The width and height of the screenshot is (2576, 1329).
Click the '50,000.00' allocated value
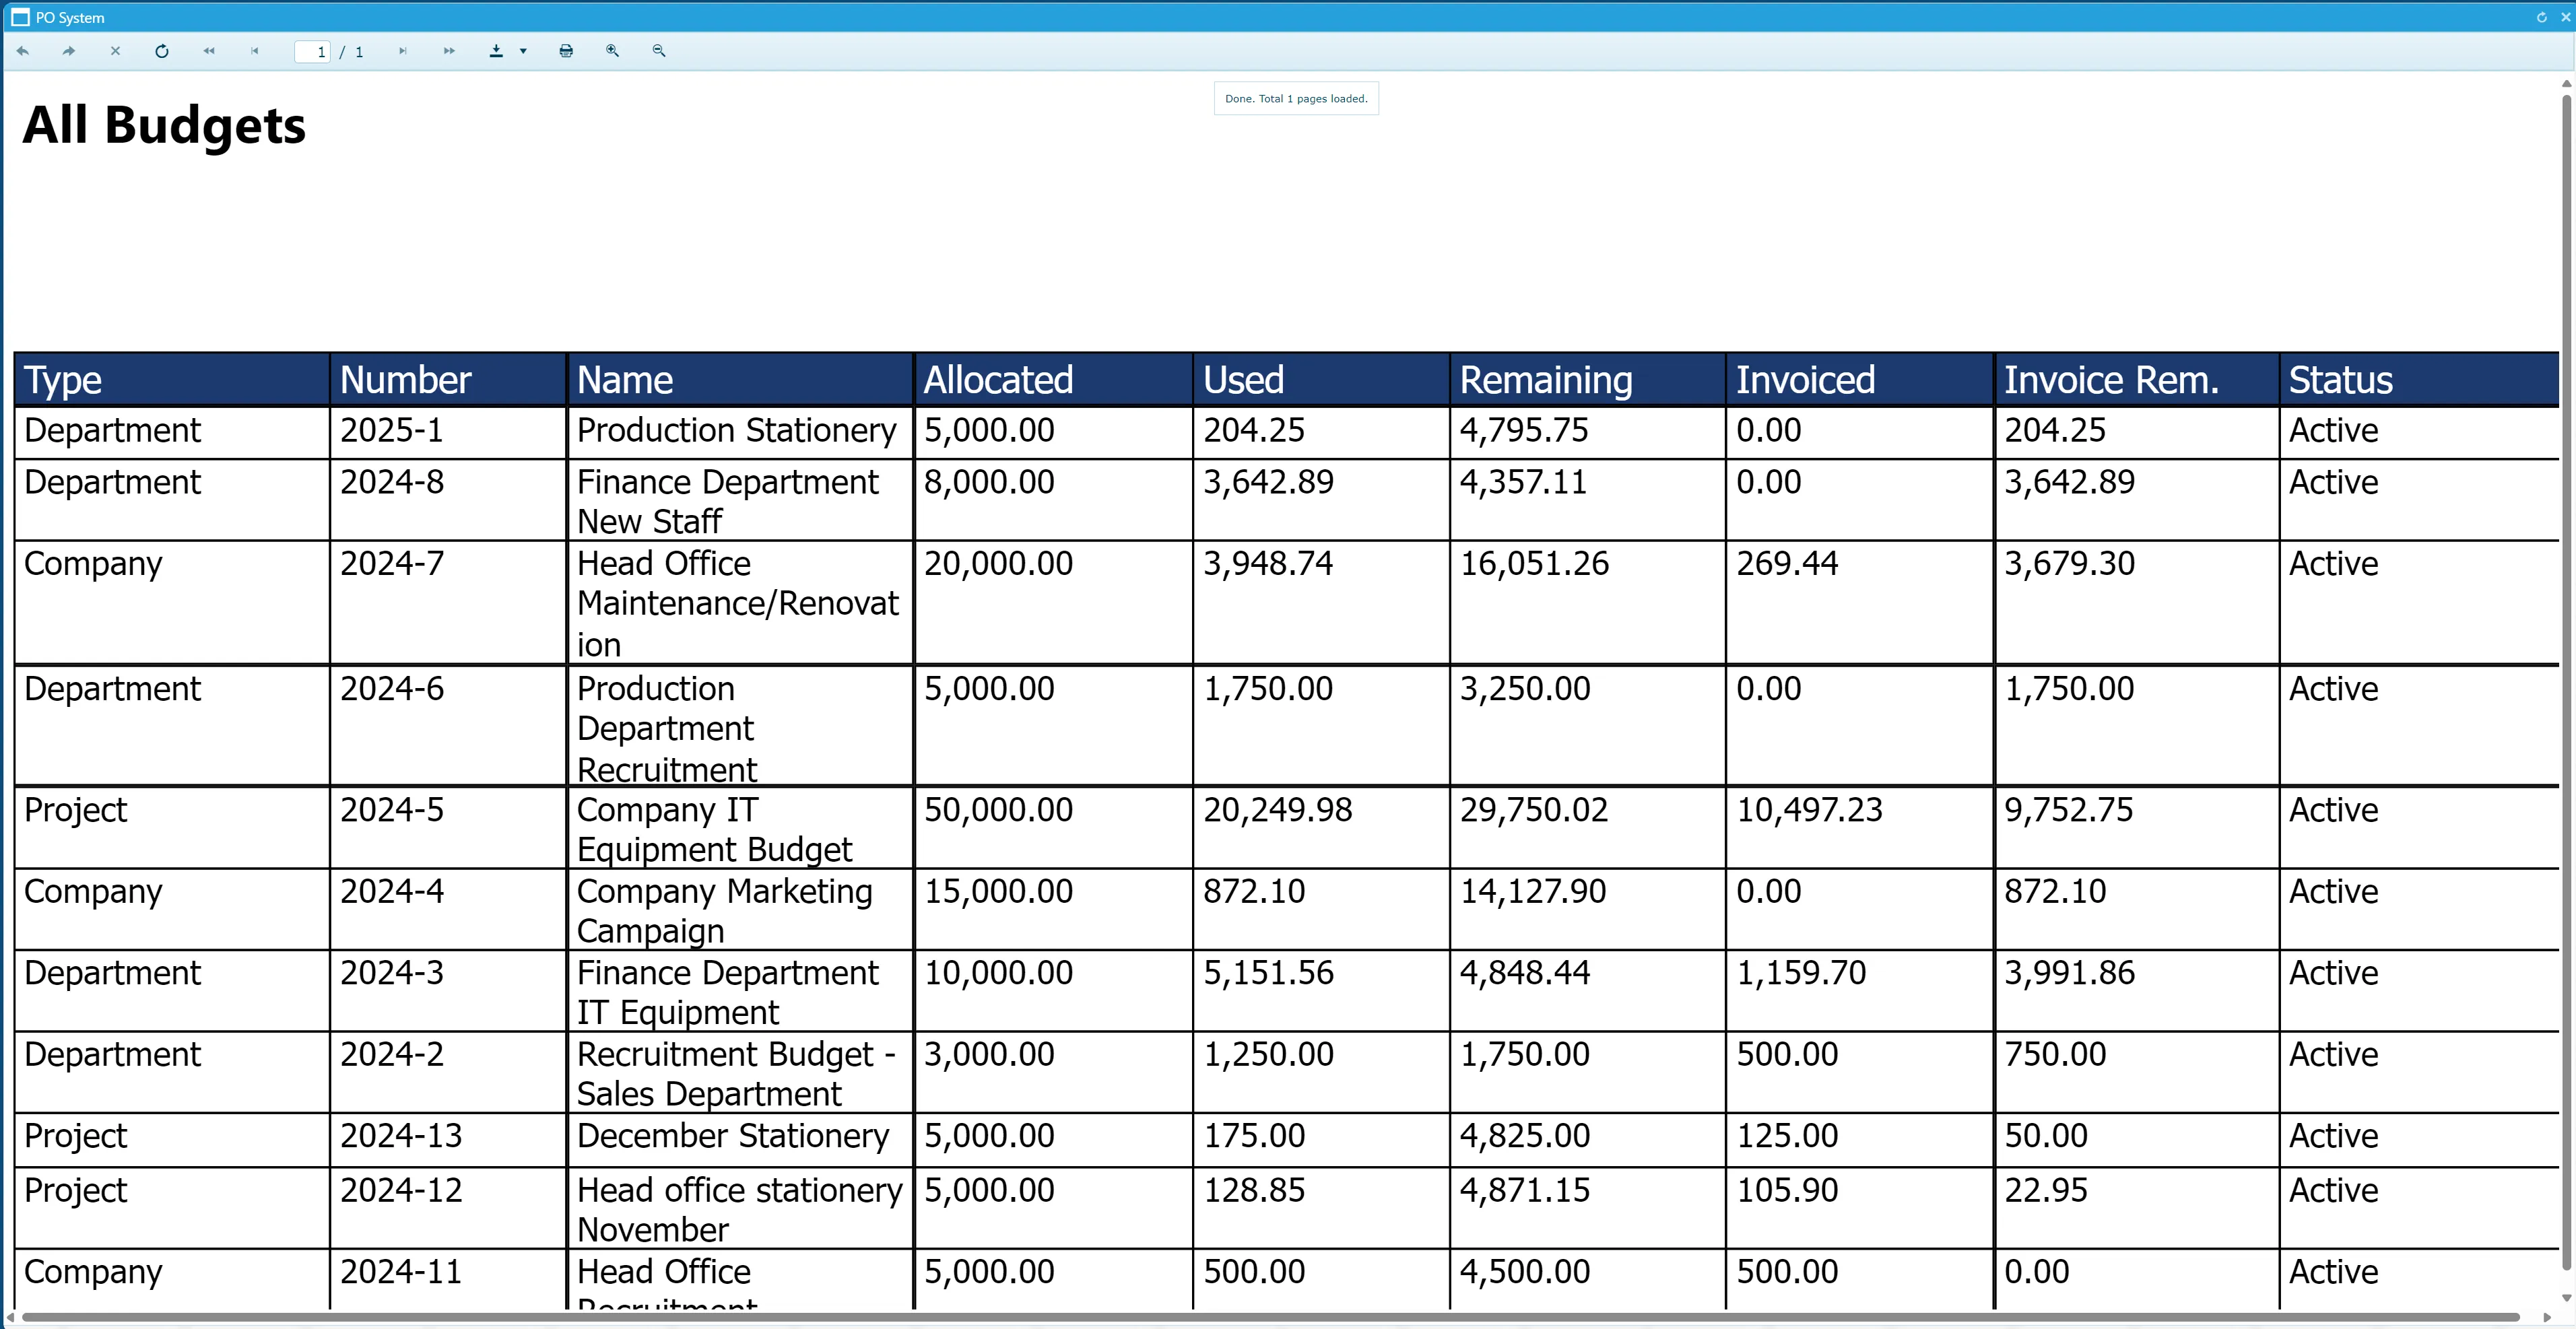coord(998,810)
